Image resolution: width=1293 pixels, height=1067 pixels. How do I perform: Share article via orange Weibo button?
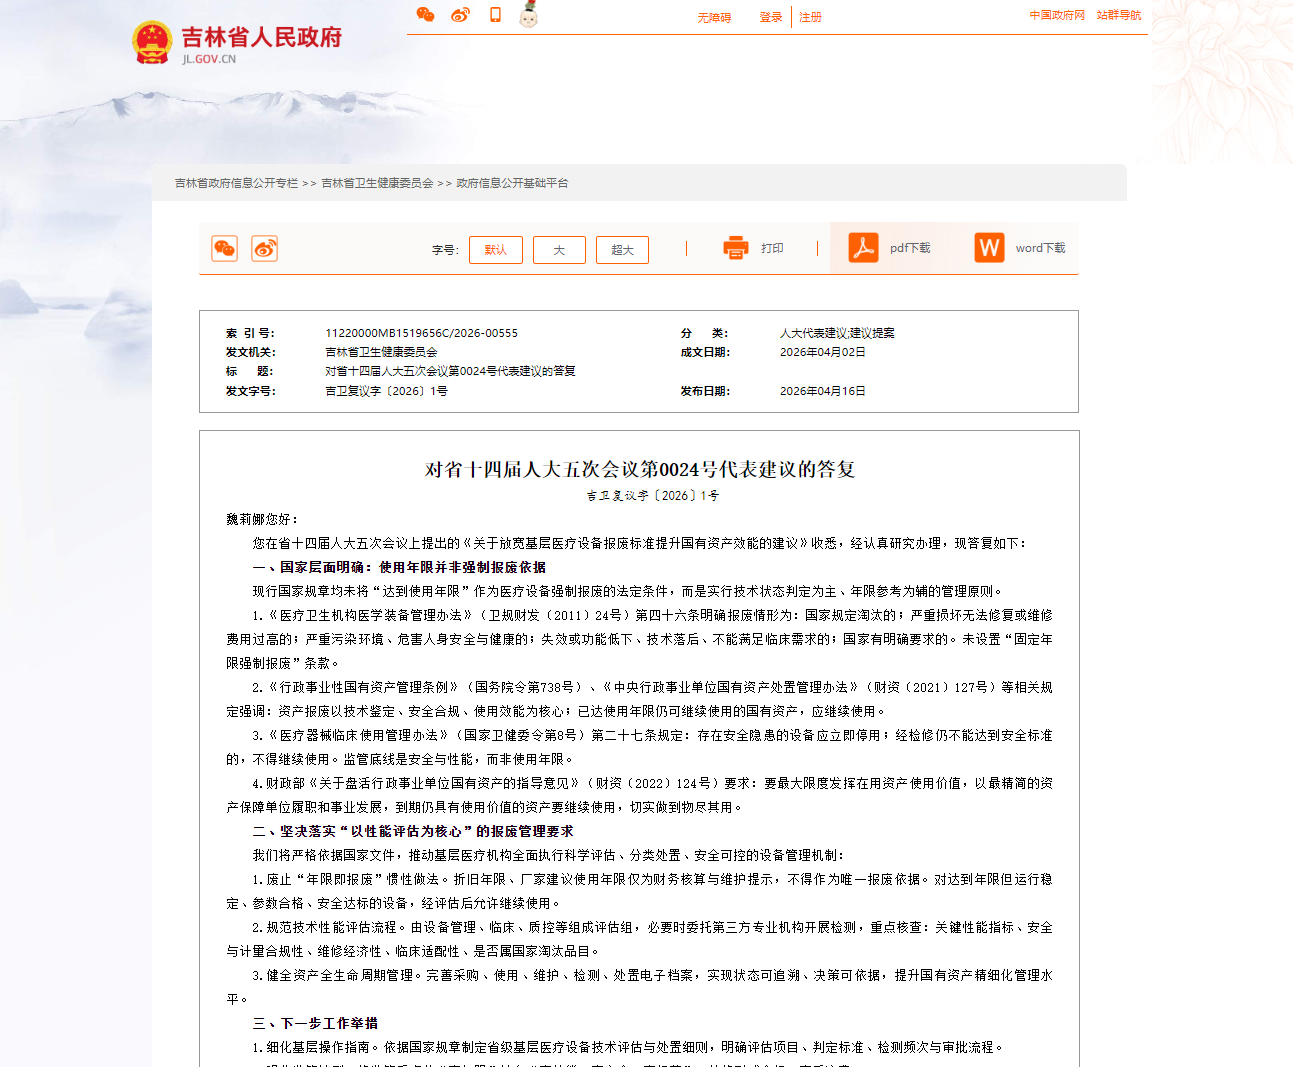(265, 249)
